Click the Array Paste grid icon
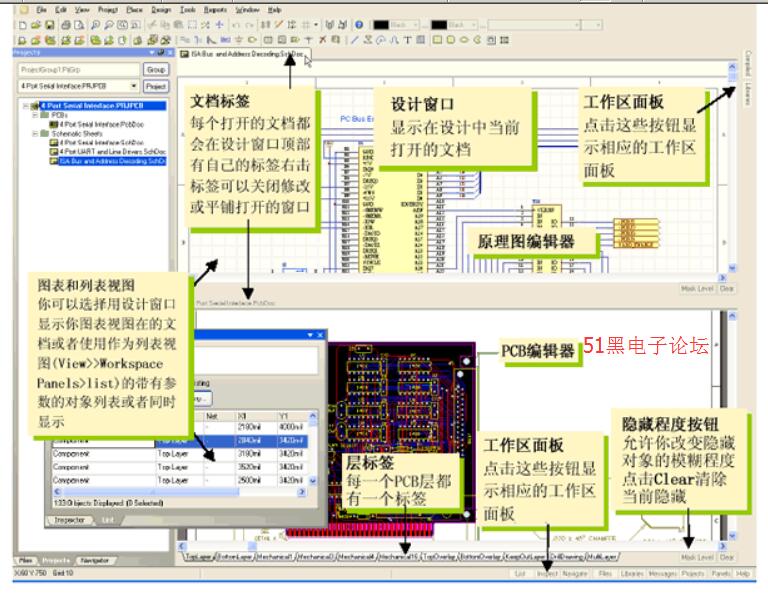Image resolution: width=768 pixels, height=602 pixels. pos(504,40)
